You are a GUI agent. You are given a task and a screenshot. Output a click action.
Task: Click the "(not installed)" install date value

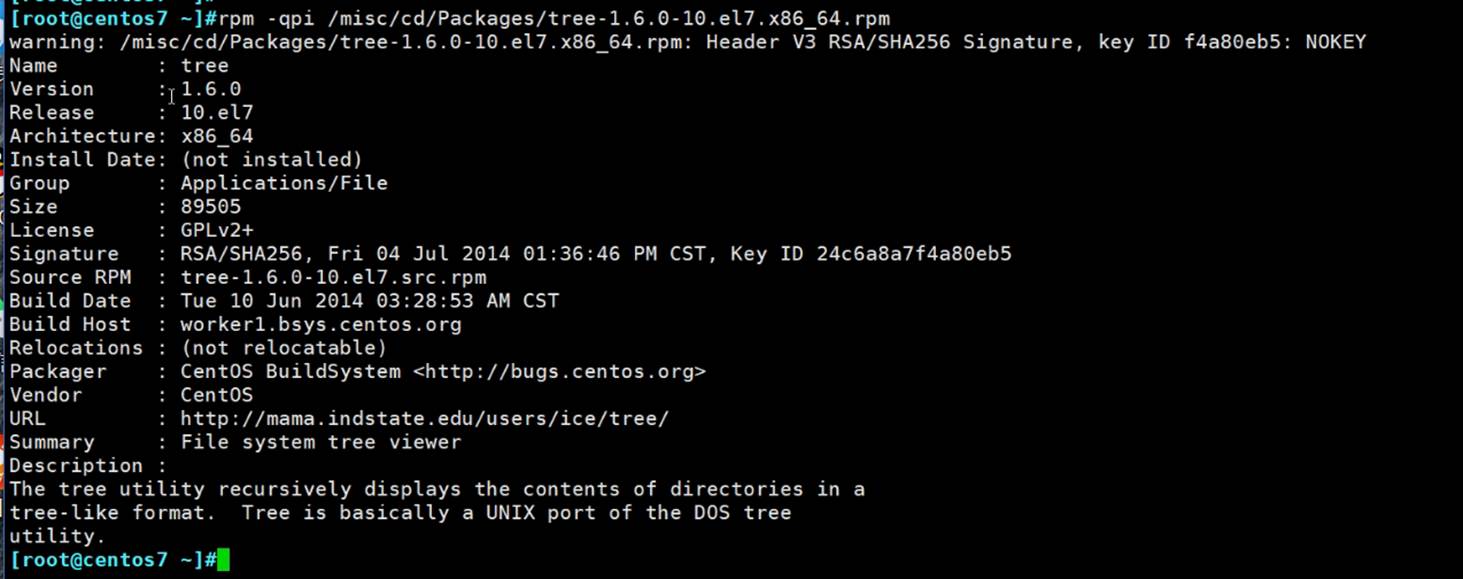[x=271, y=160]
